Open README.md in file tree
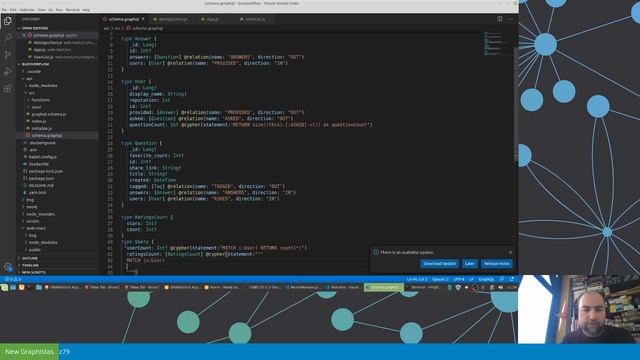The width and height of the screenshot is (640, 360). 41,185
